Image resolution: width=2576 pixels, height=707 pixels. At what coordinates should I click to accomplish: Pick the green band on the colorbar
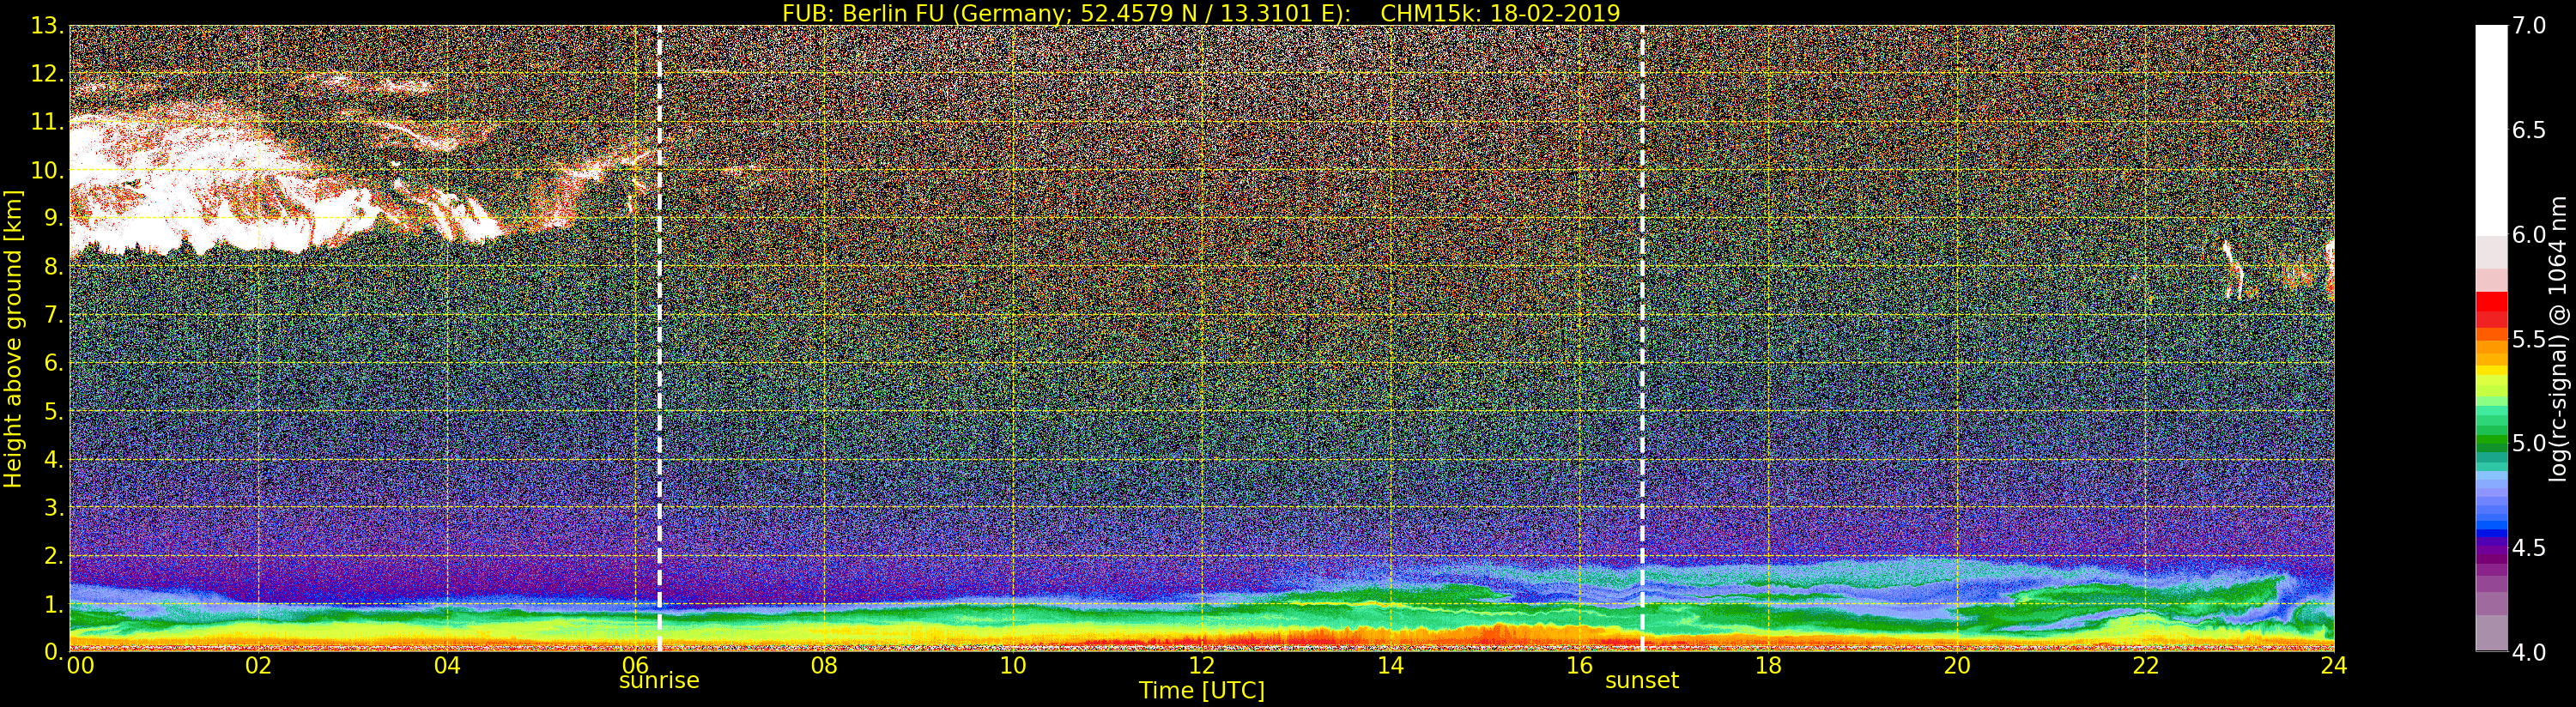click(2491, 443)
